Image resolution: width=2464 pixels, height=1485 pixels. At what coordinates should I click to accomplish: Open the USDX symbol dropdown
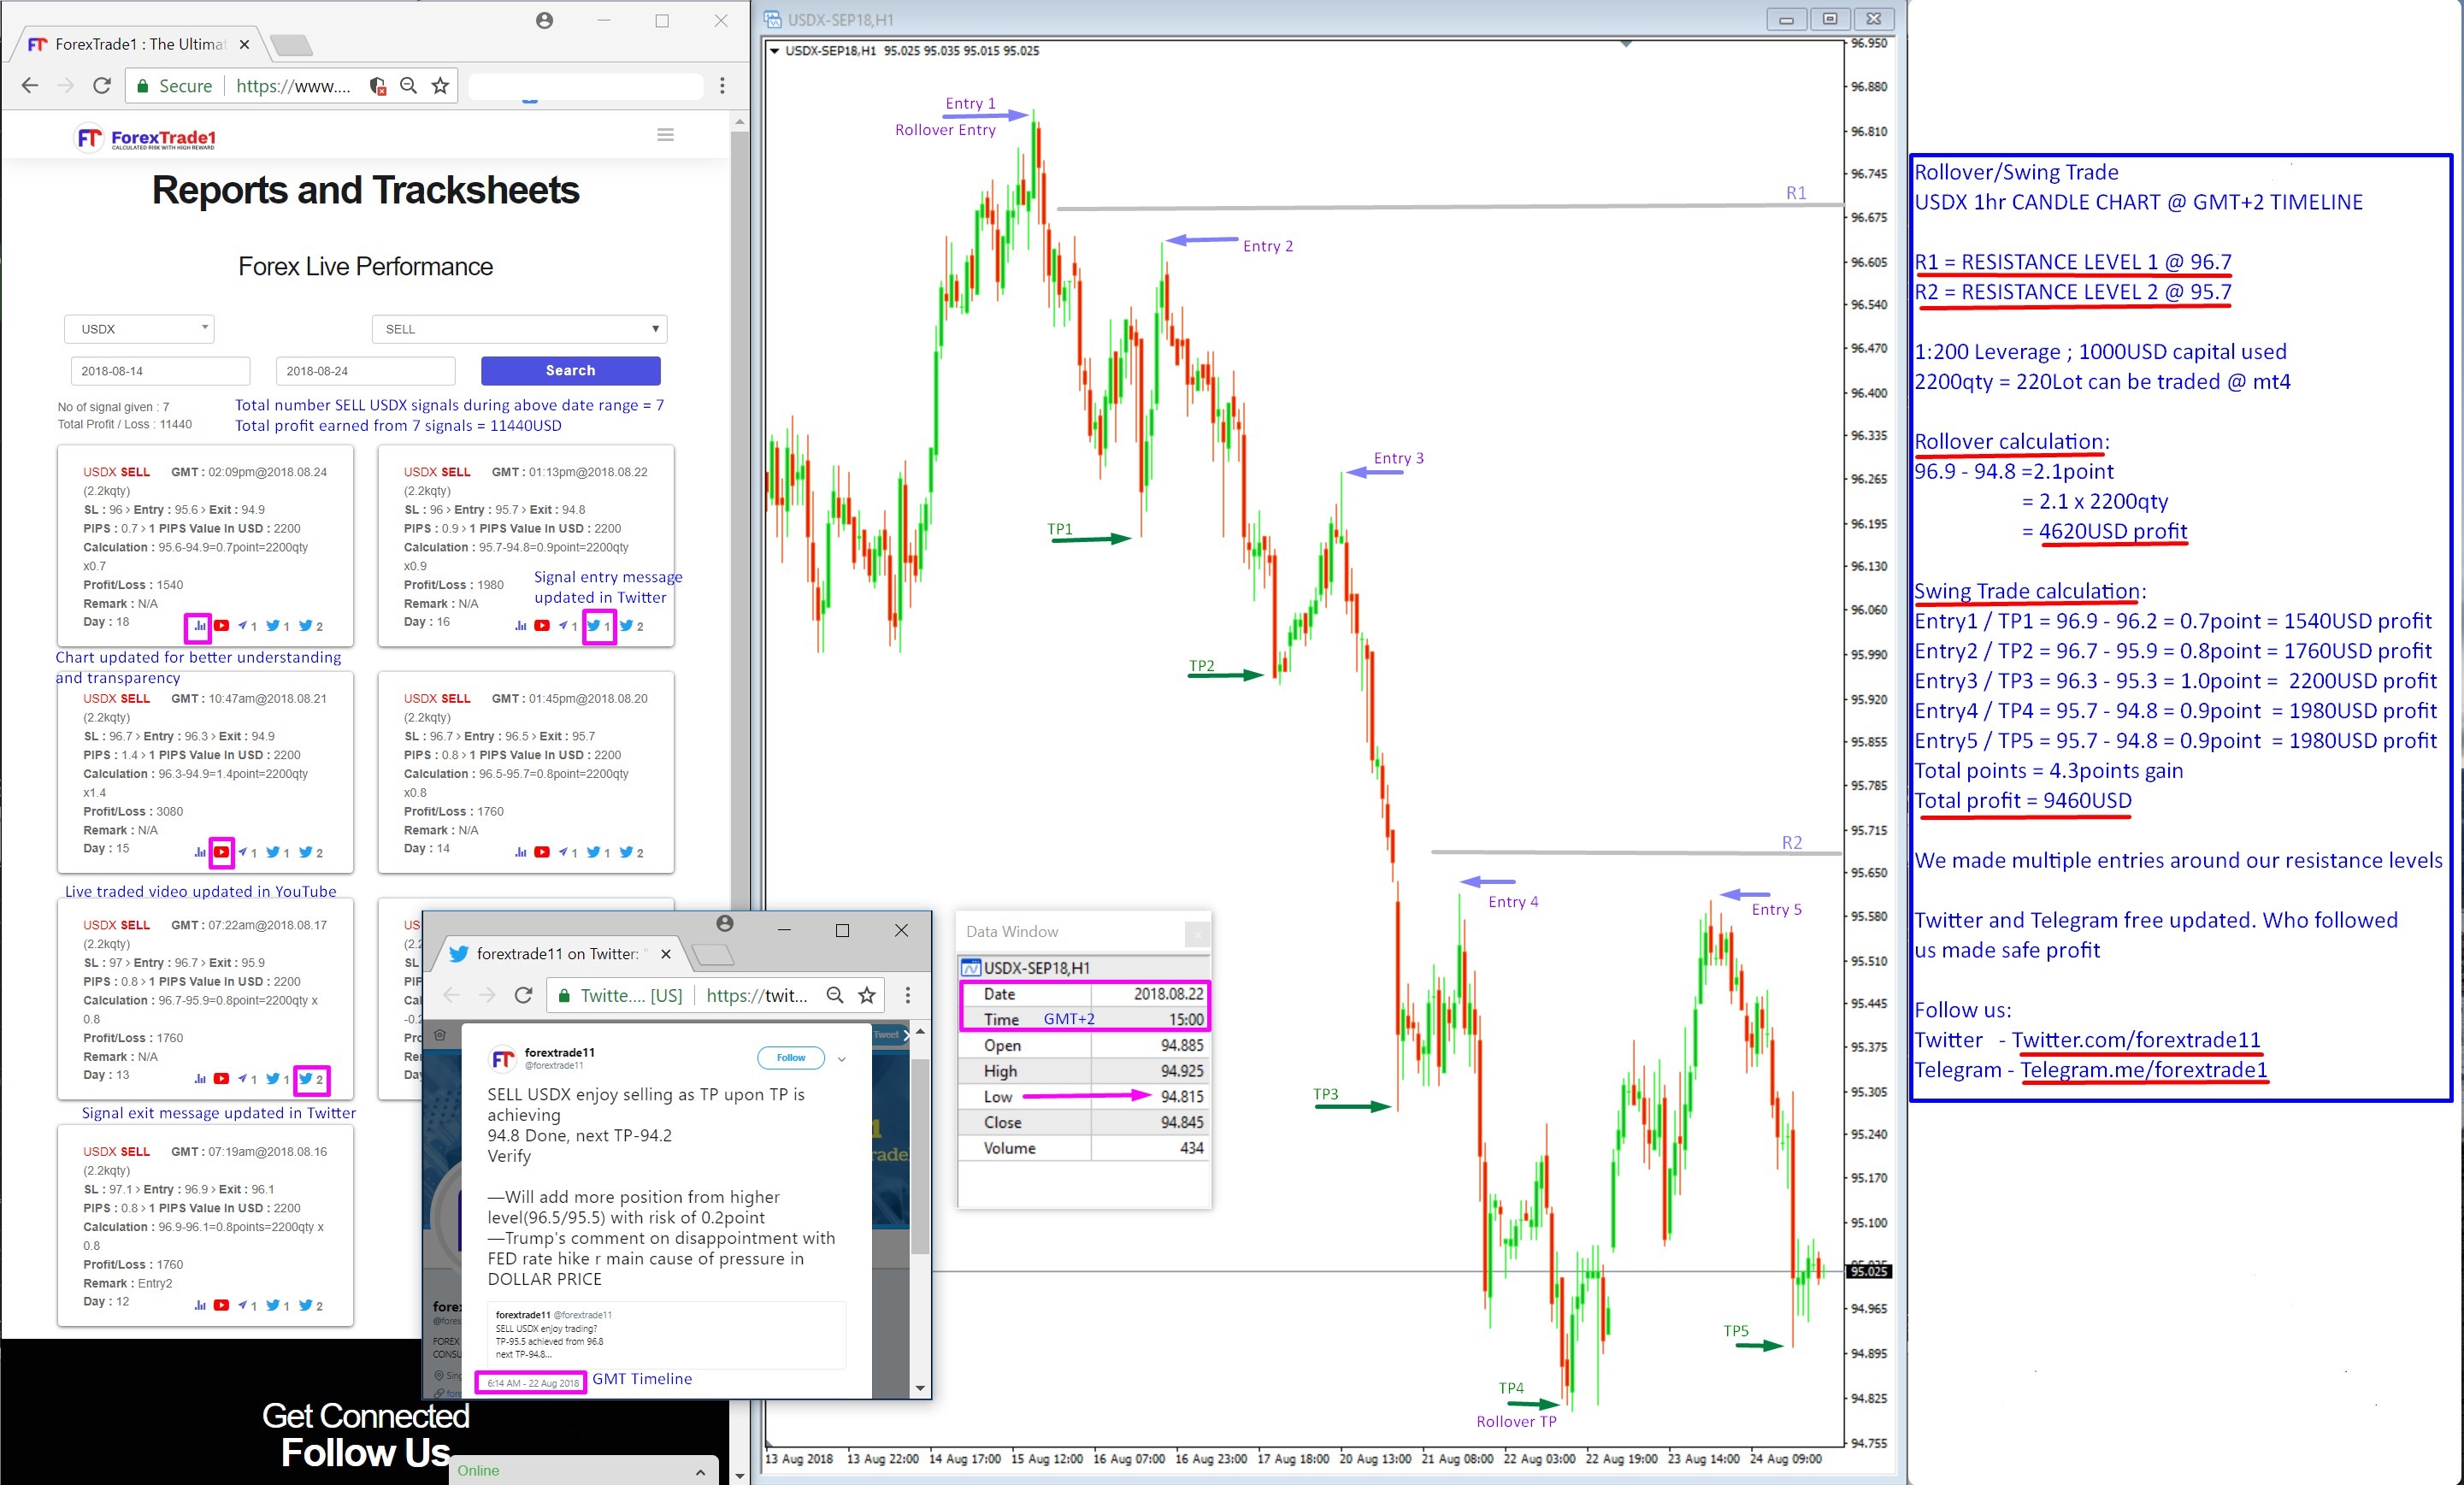140,329
